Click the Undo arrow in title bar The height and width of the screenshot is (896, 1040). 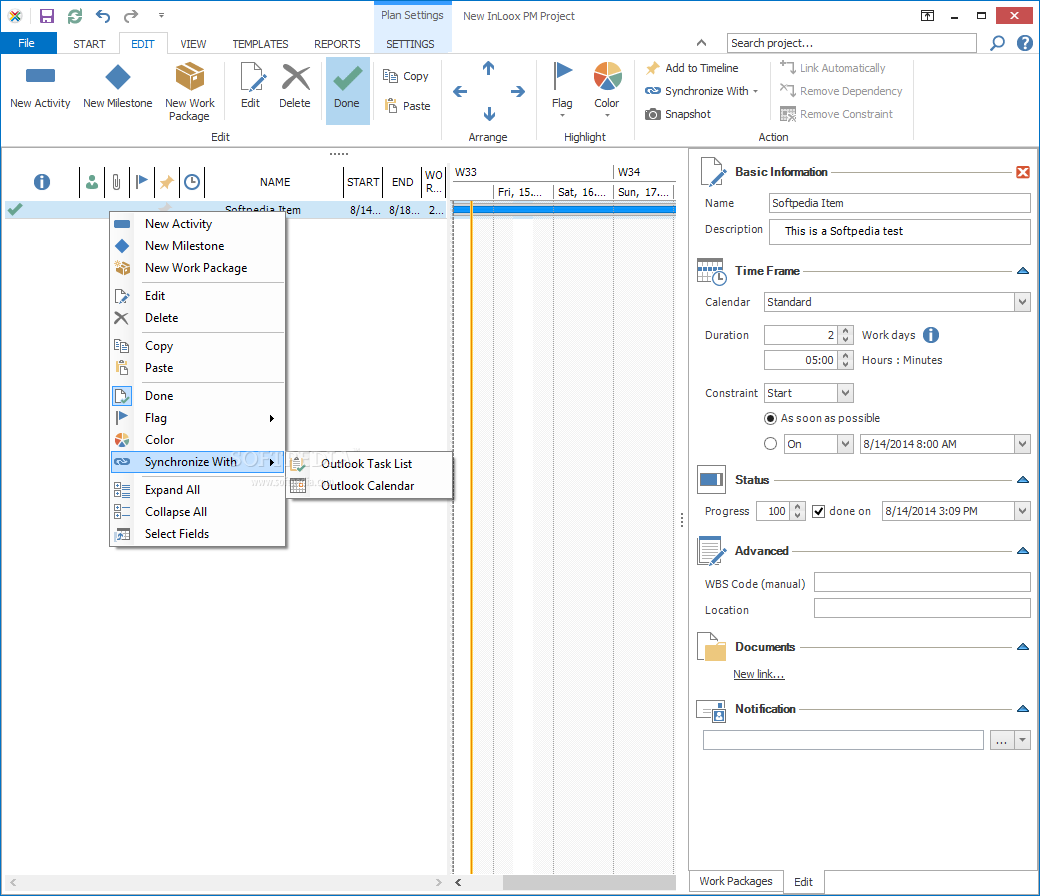coord(103,15)
